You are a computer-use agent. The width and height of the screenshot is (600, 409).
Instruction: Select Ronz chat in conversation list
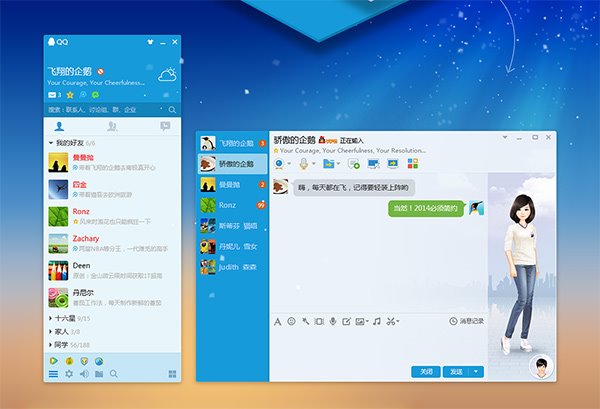point(232,205)
